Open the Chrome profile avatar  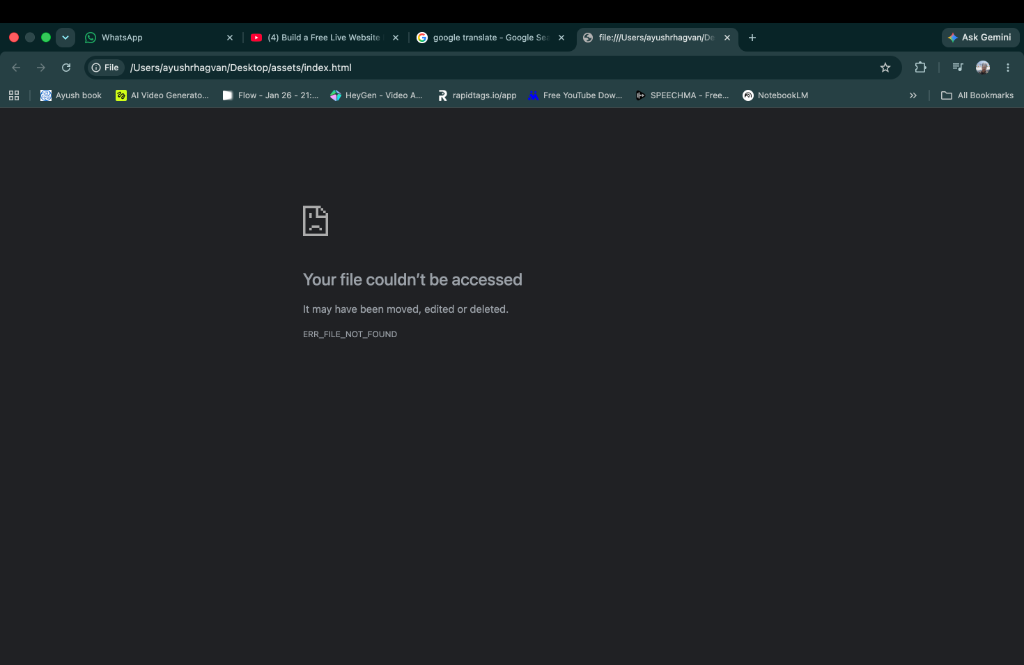(983, 67)
